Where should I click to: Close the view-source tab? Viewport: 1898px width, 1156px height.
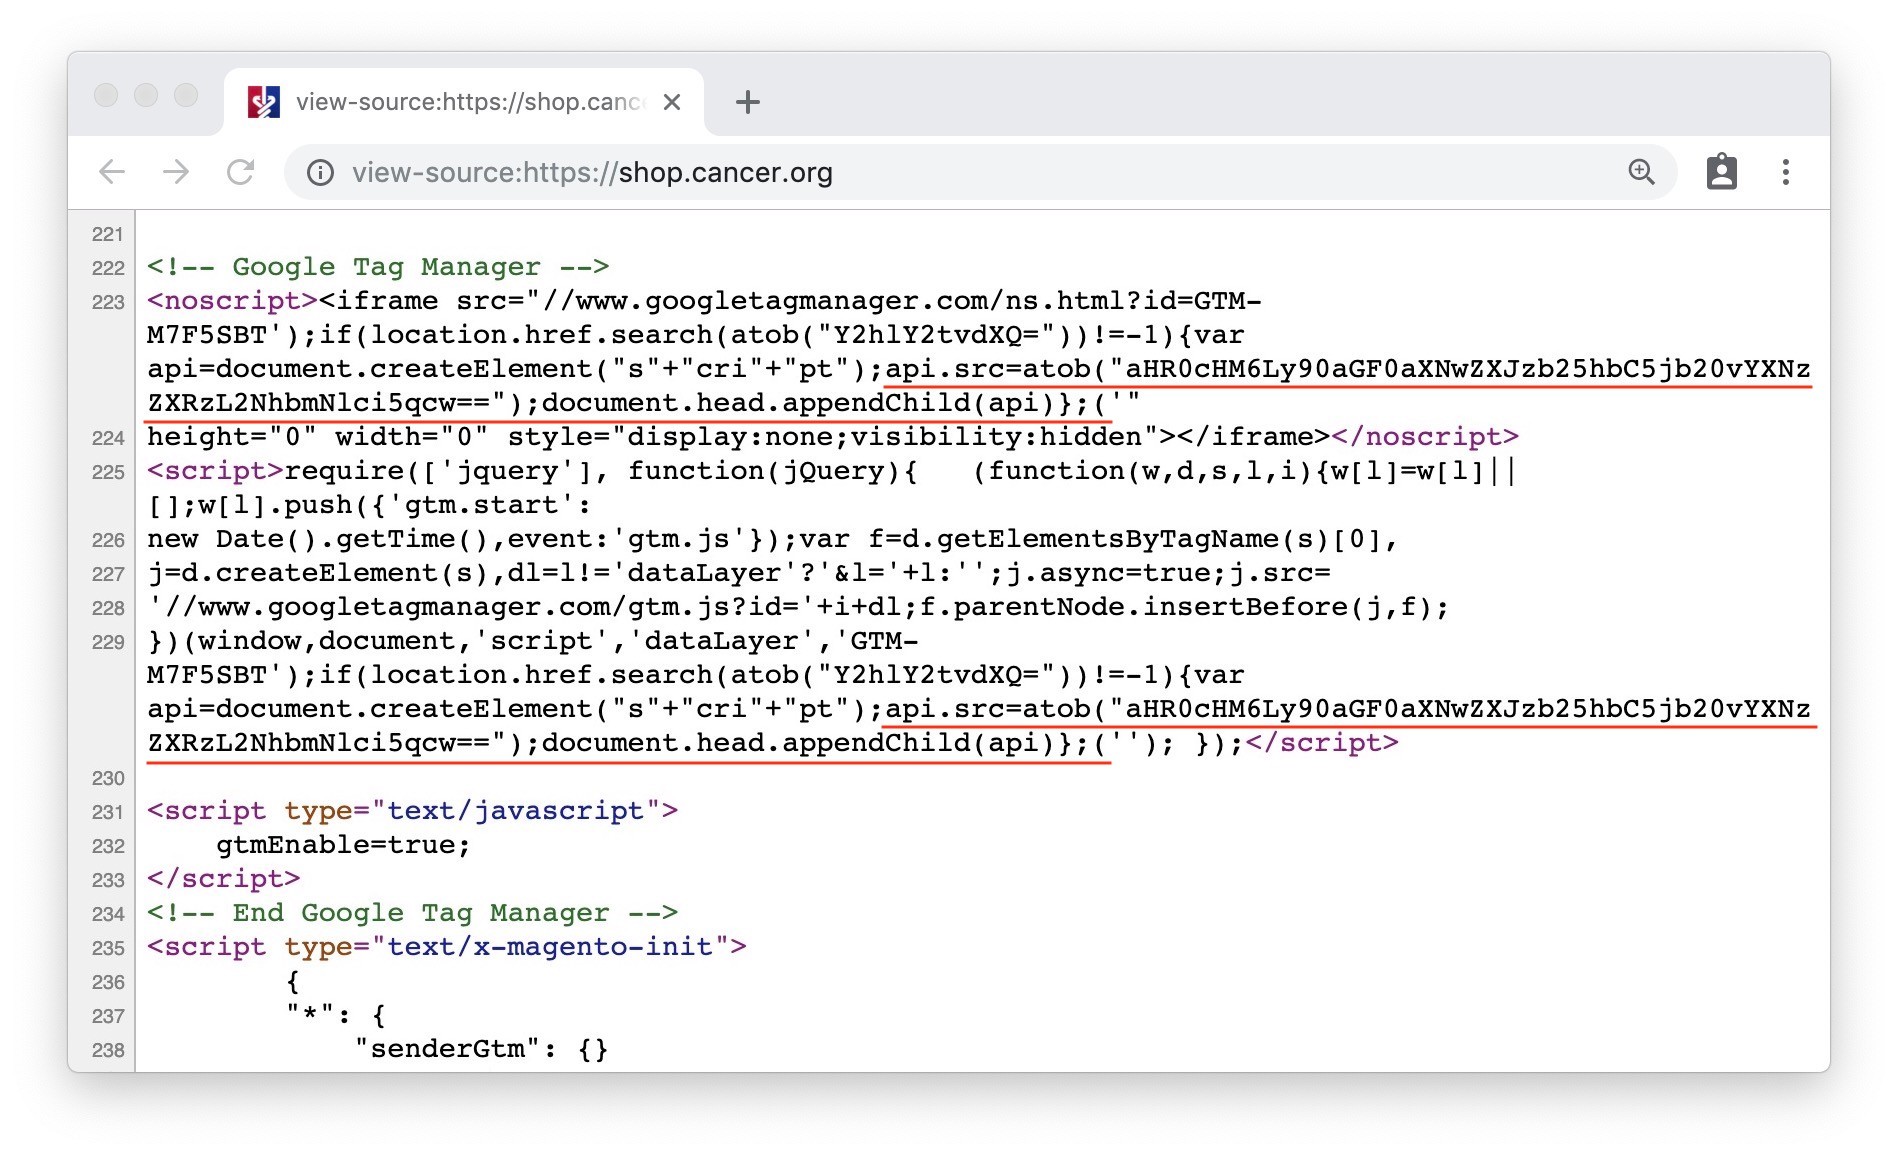pos(672,102)
